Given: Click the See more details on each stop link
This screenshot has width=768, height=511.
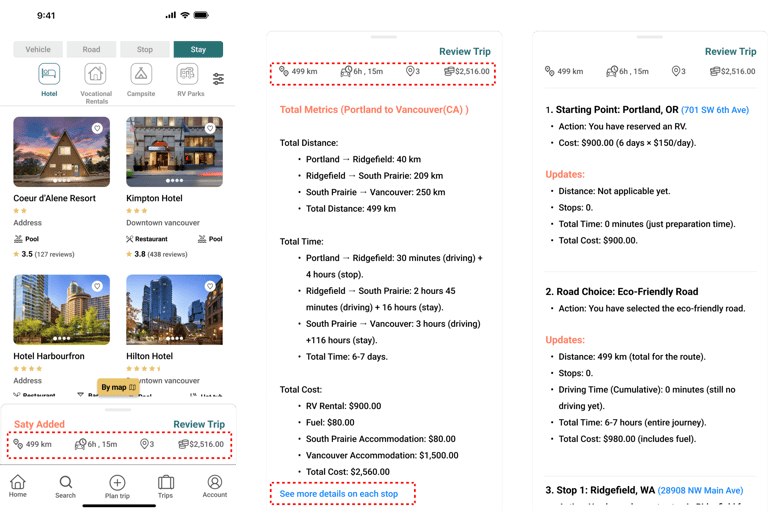Looking at the screenshot, I should (338, 494).
